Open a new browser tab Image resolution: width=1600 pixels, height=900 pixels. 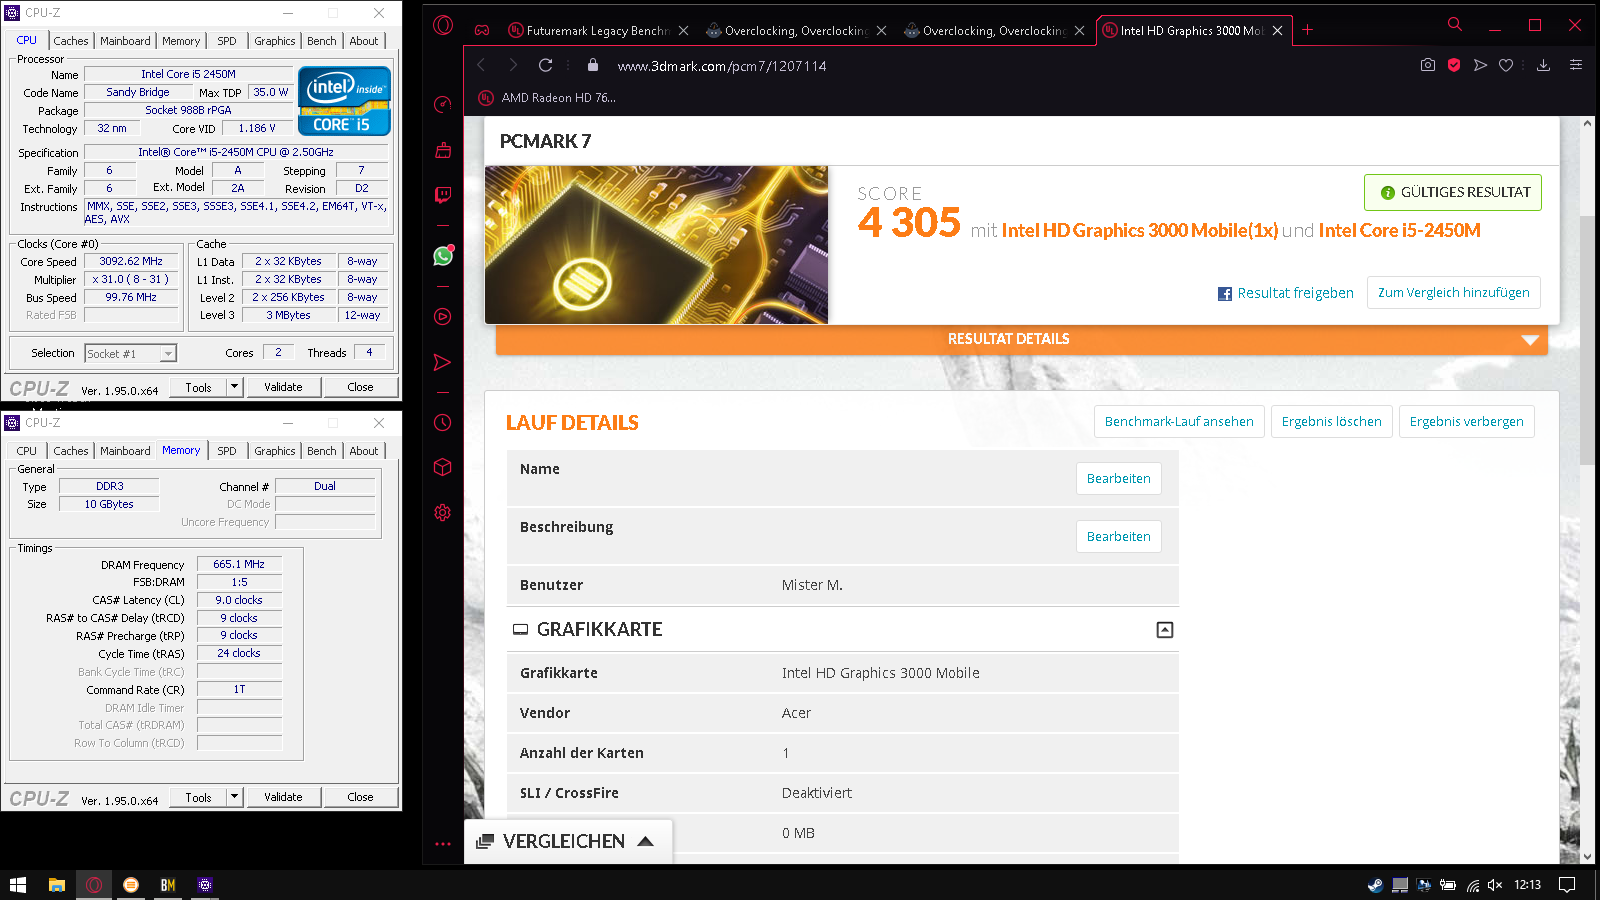coord(1307,30)
